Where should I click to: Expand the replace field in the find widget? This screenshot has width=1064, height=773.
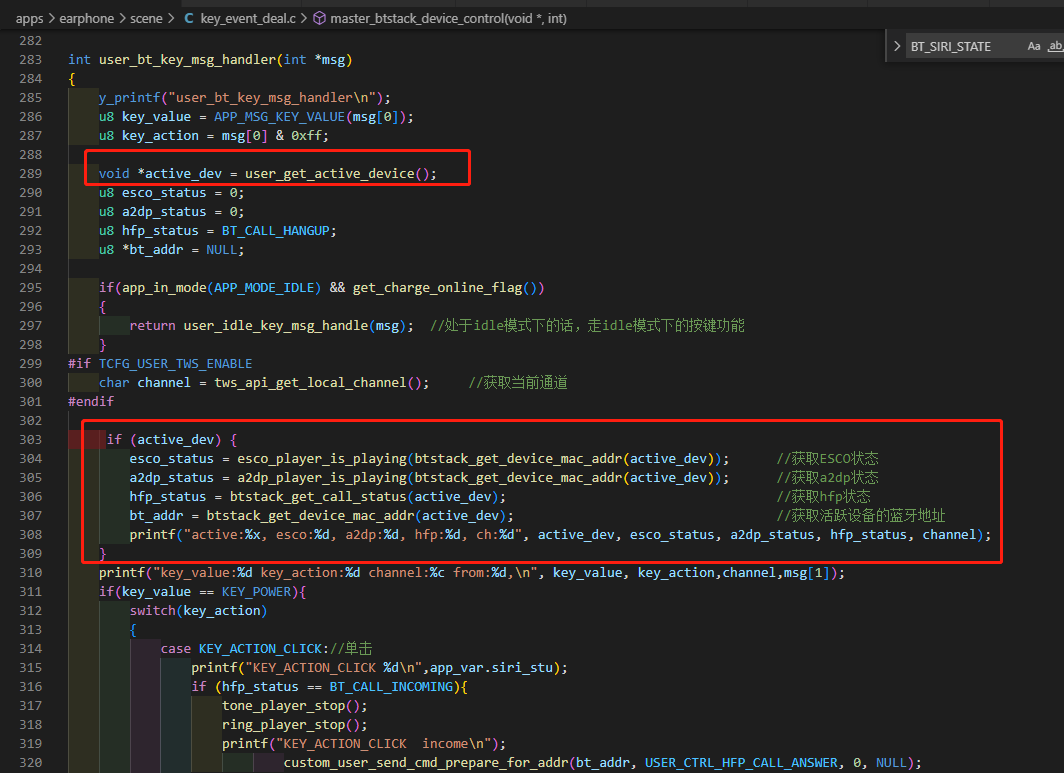tap(896, 46)
